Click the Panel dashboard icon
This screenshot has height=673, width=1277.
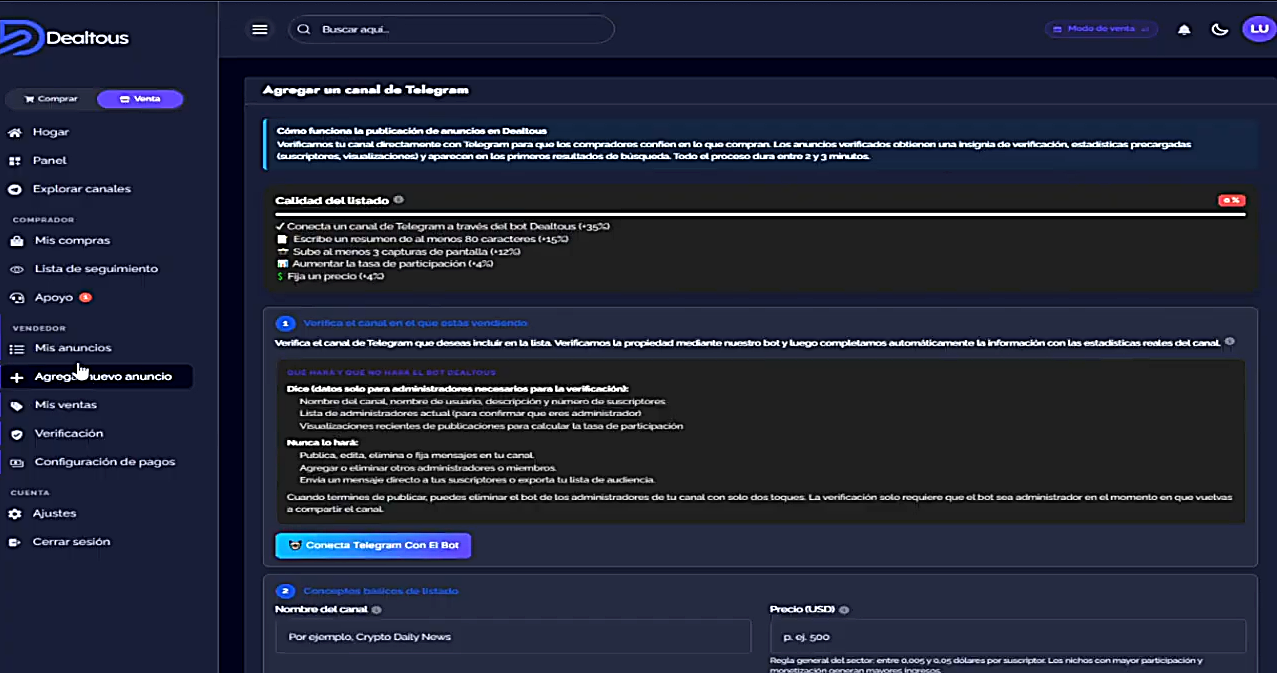click(15, 161)
